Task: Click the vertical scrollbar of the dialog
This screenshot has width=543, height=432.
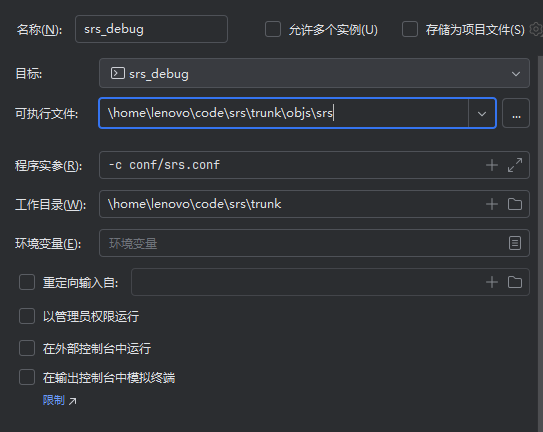Action: click(x=540, y=243)
